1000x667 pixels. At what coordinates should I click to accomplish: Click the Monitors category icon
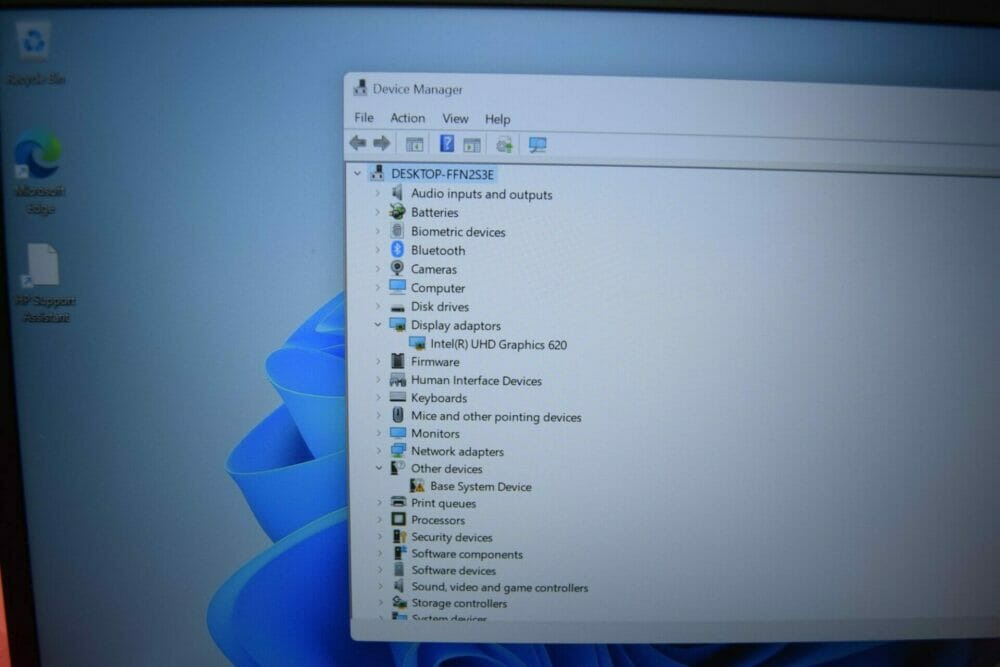click(398, 433)
